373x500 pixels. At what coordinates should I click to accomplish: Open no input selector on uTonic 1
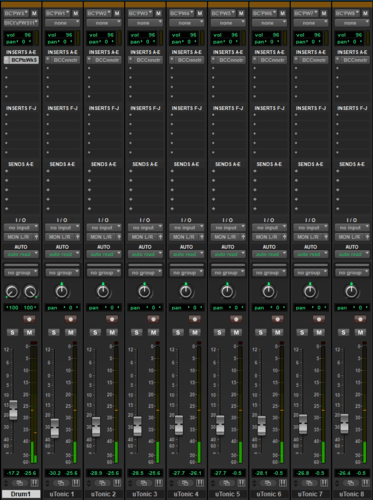pyautogui.click(x=62, y=227)
